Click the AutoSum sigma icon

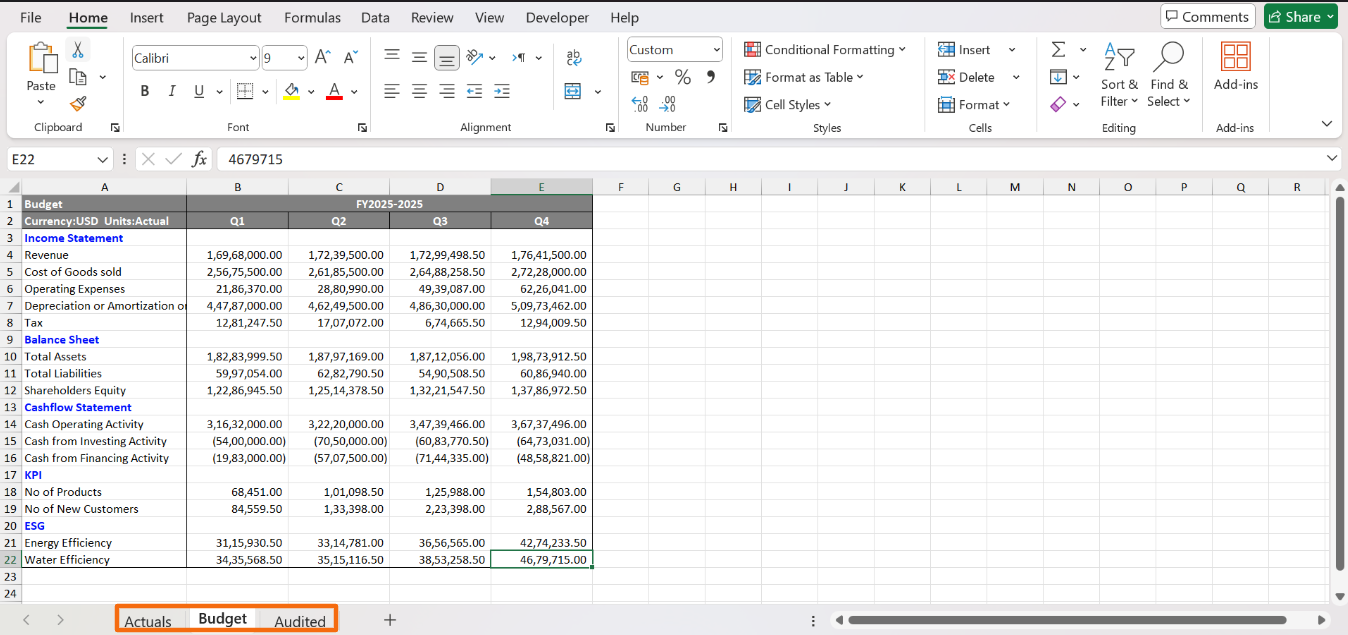point(1058,49)
